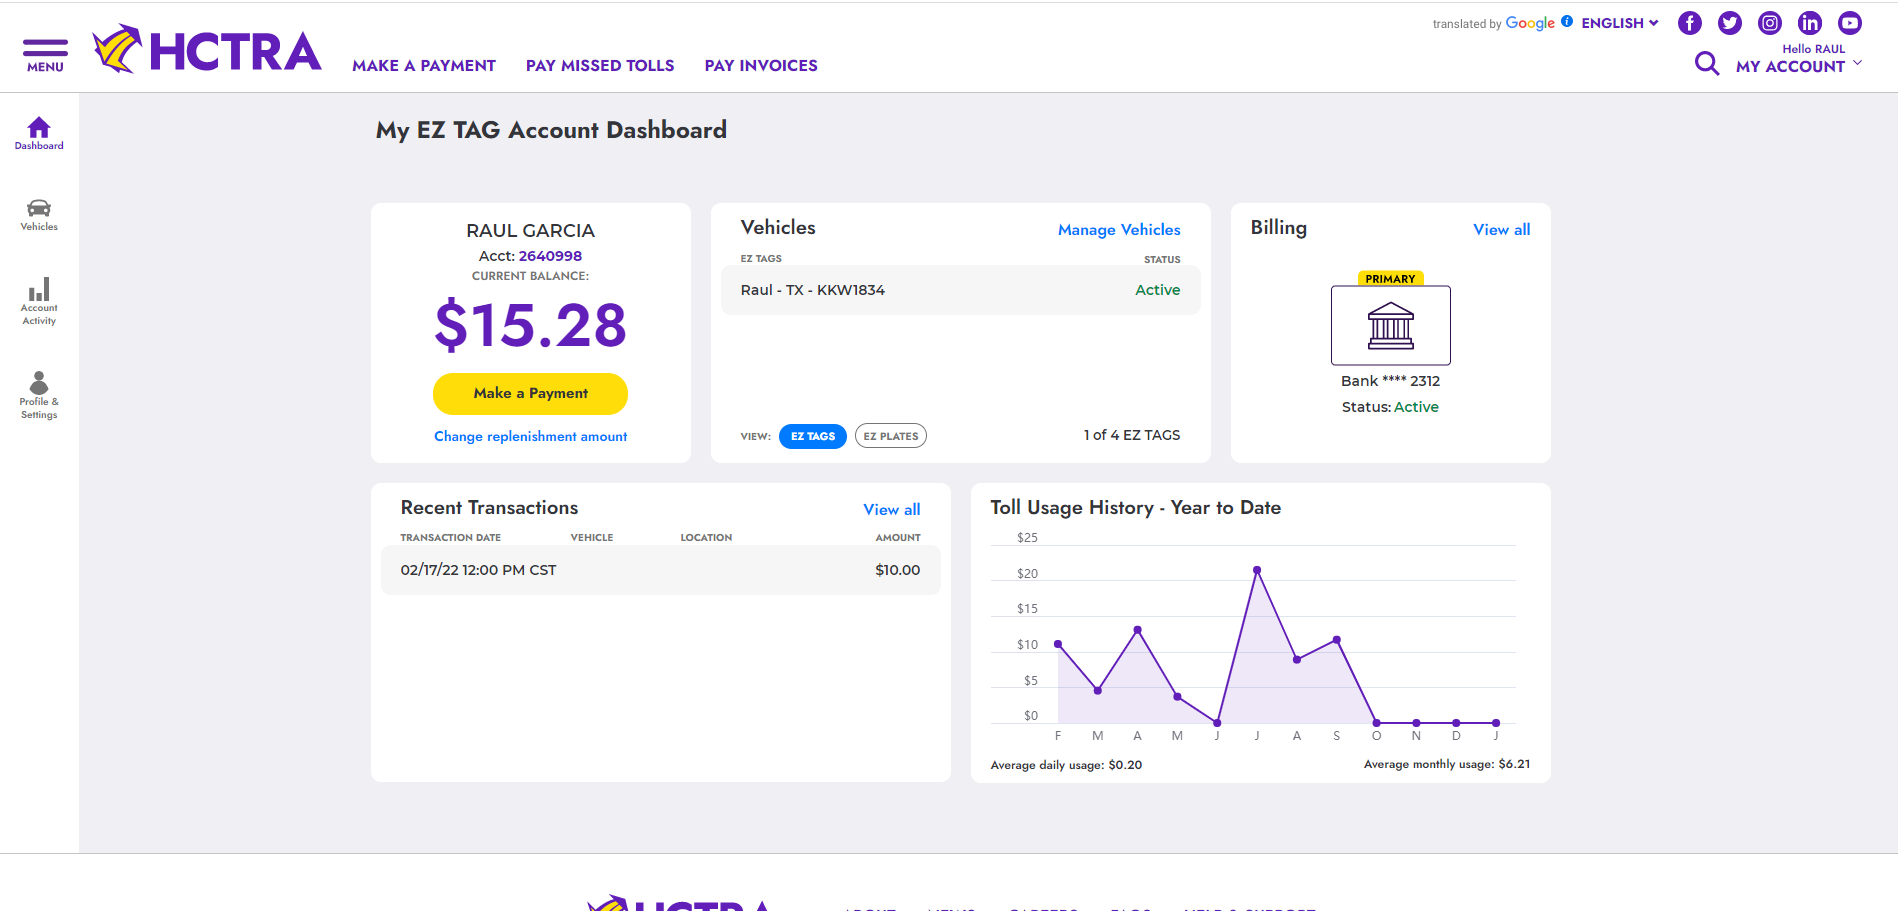The width and height of the screenshot is (1898, 911).
Task: Open PAY INVOICES nav item
Action: coord(761,66)
